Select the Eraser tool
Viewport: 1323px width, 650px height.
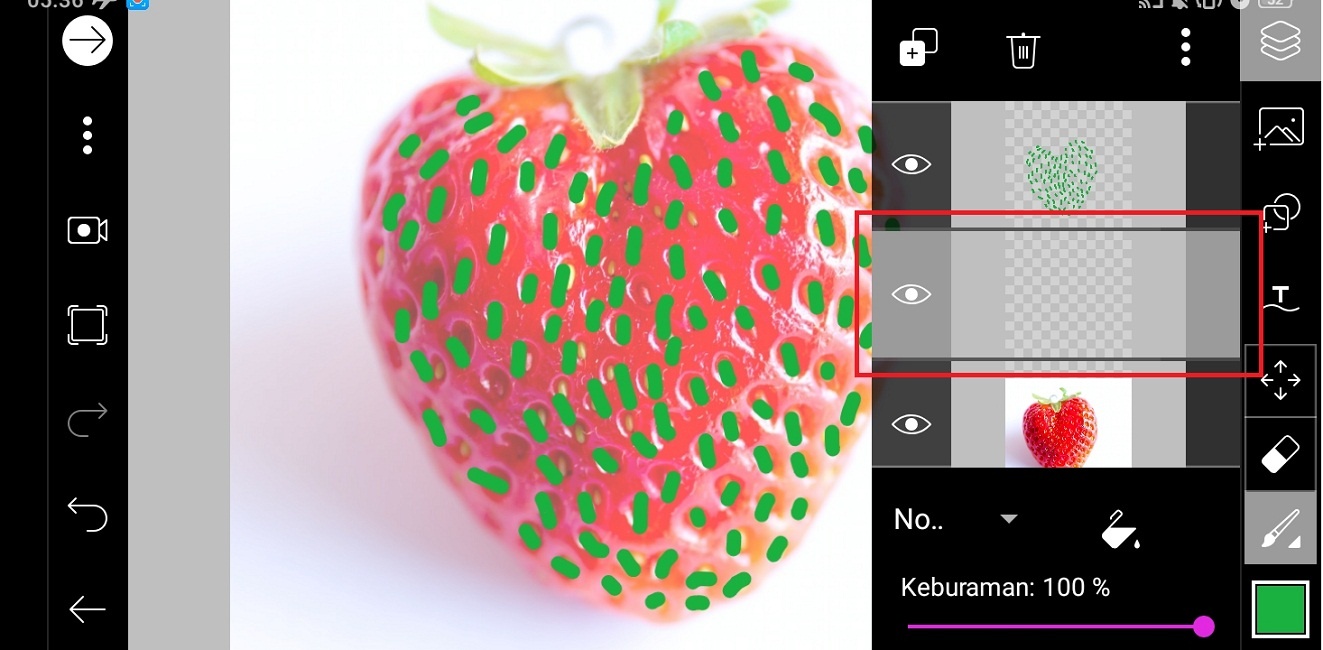(1281, 455)
